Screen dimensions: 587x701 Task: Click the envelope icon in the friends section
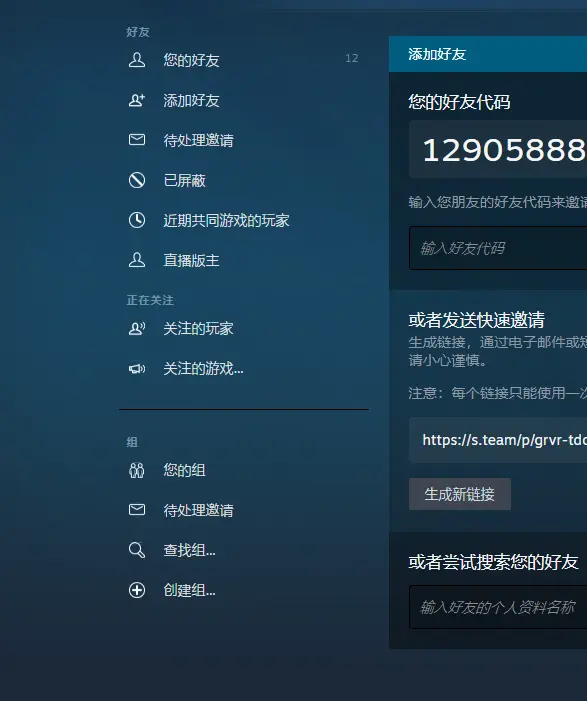[137, 140]
